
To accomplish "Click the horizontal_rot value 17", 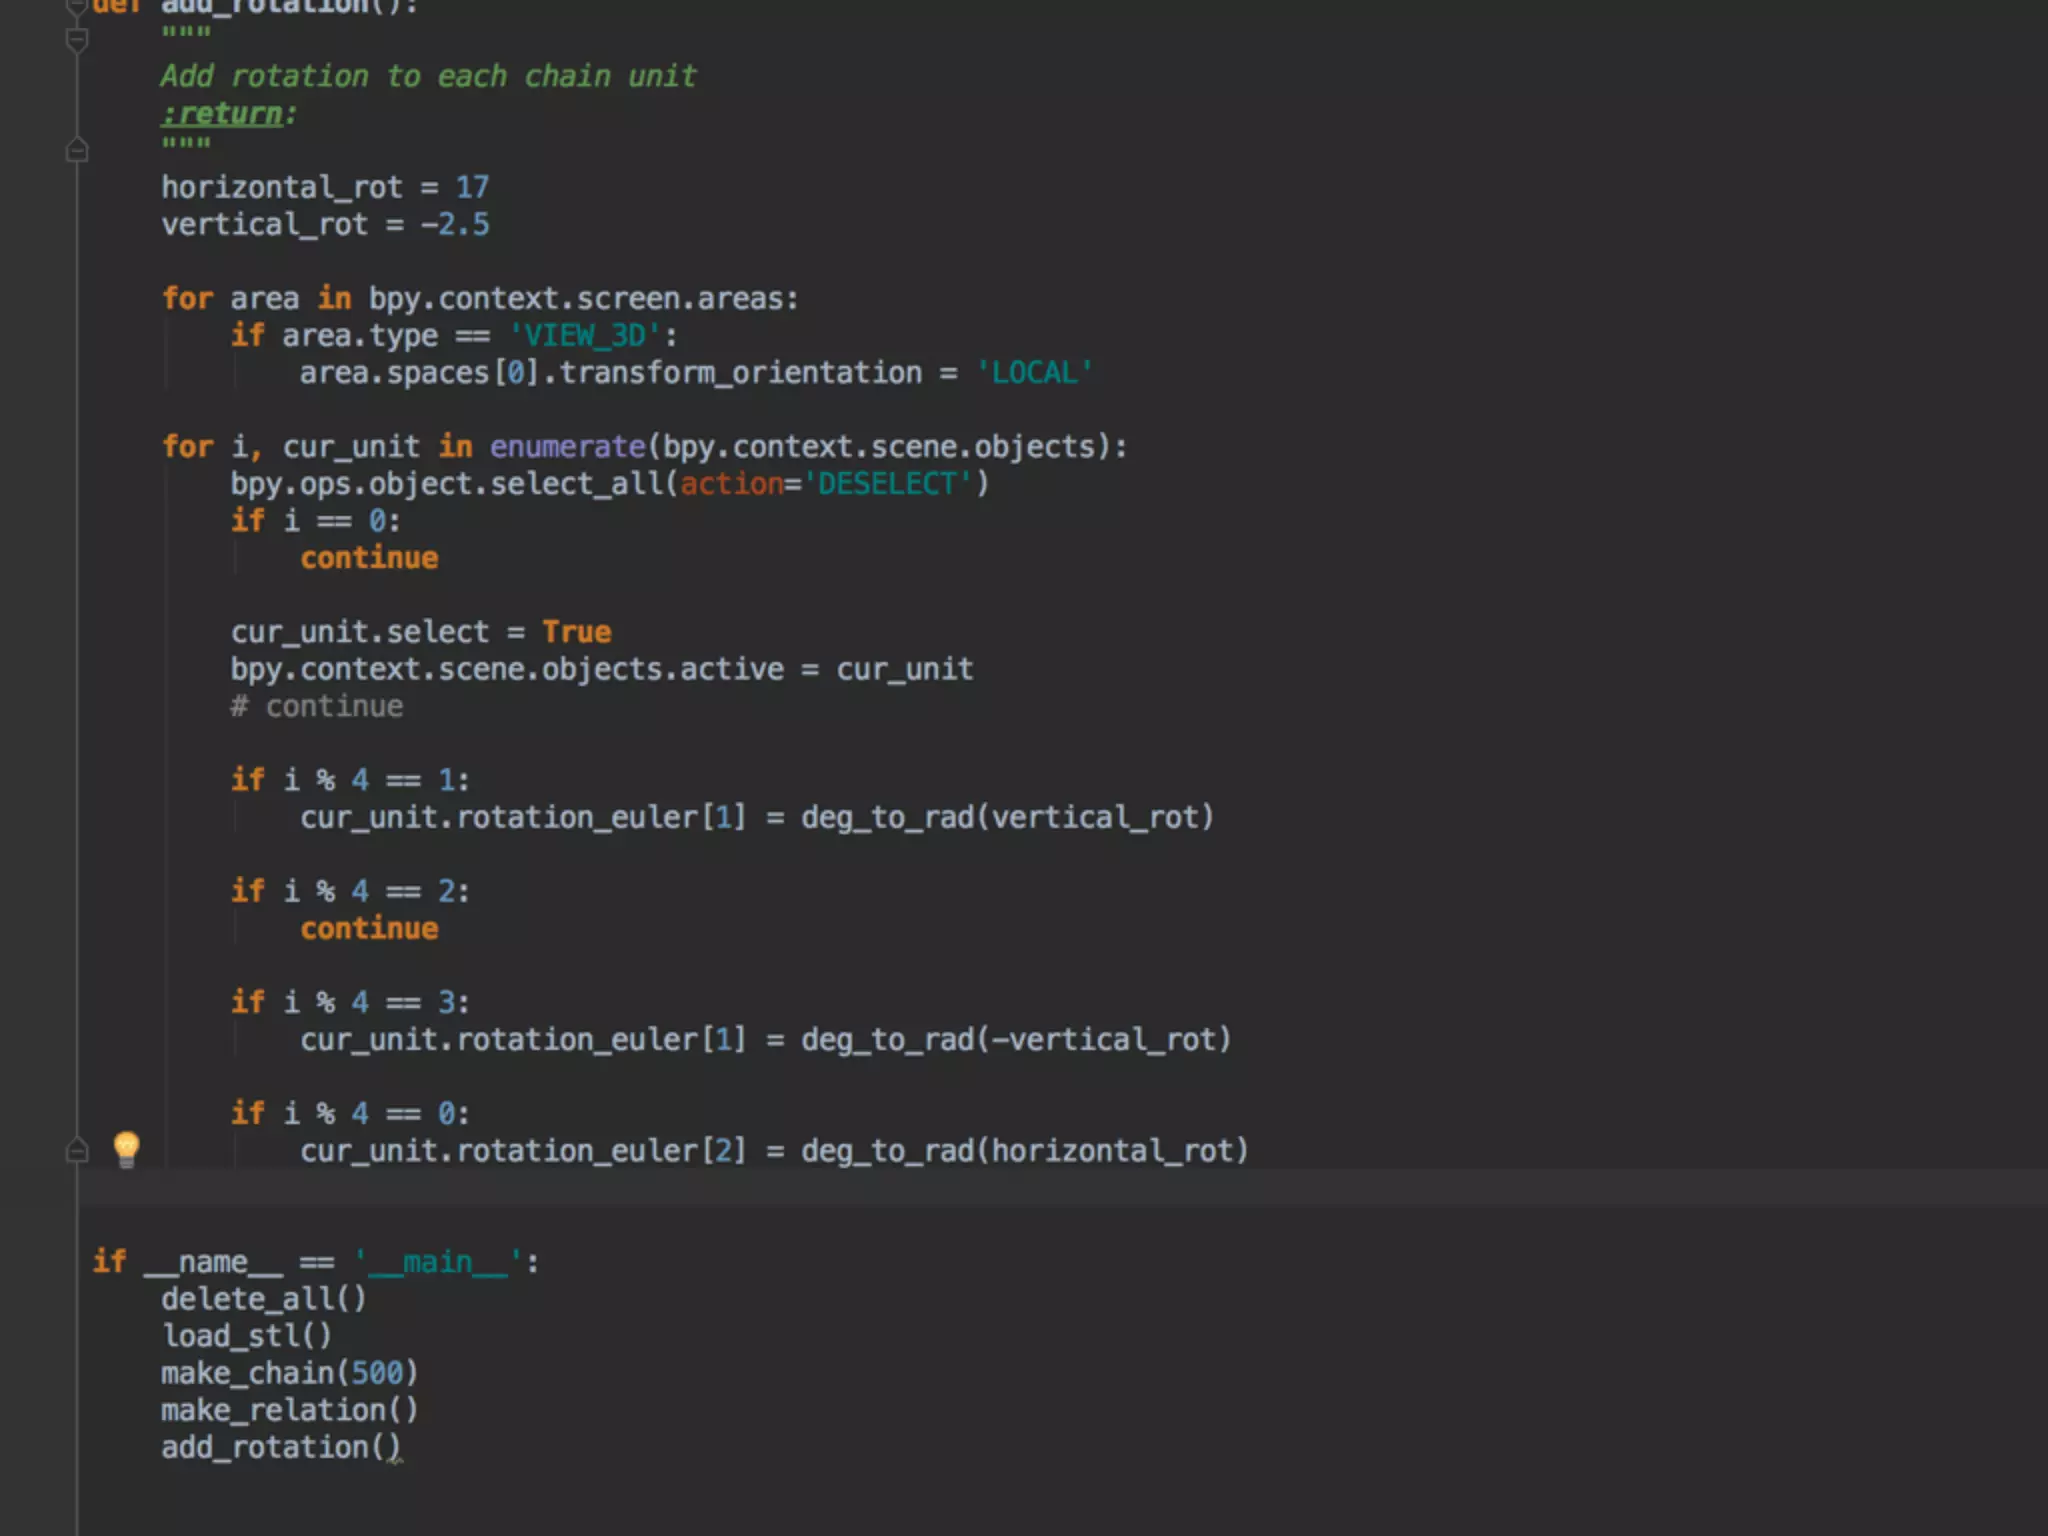I will pos(472,187).
